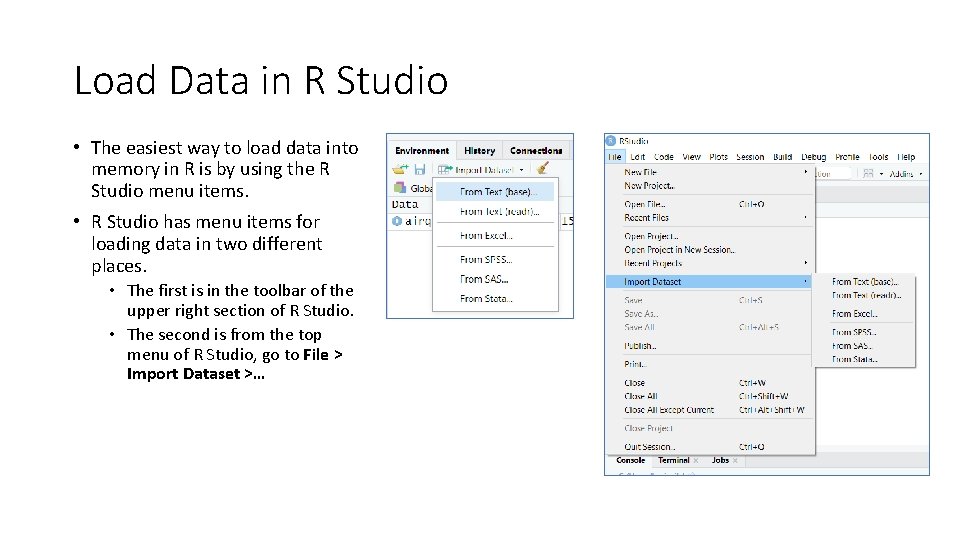This screenshot has width=960, height=540.
Task: Click the broom icon to clear the environment
Action: point(542,168)
